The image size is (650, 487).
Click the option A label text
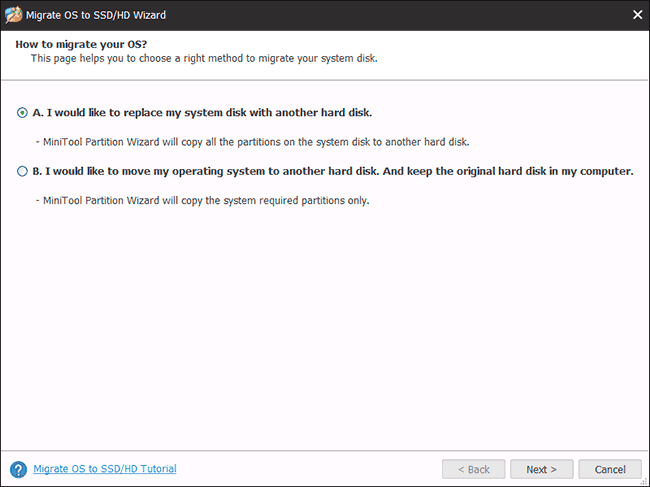click(x=201, y=113)
